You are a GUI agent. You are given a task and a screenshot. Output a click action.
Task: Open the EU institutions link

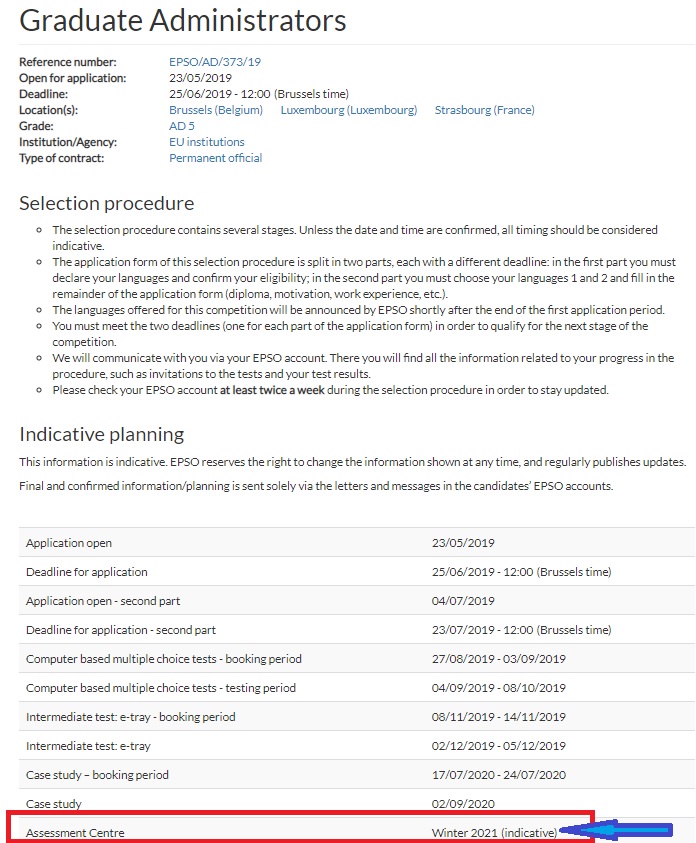tap(206, 142)
